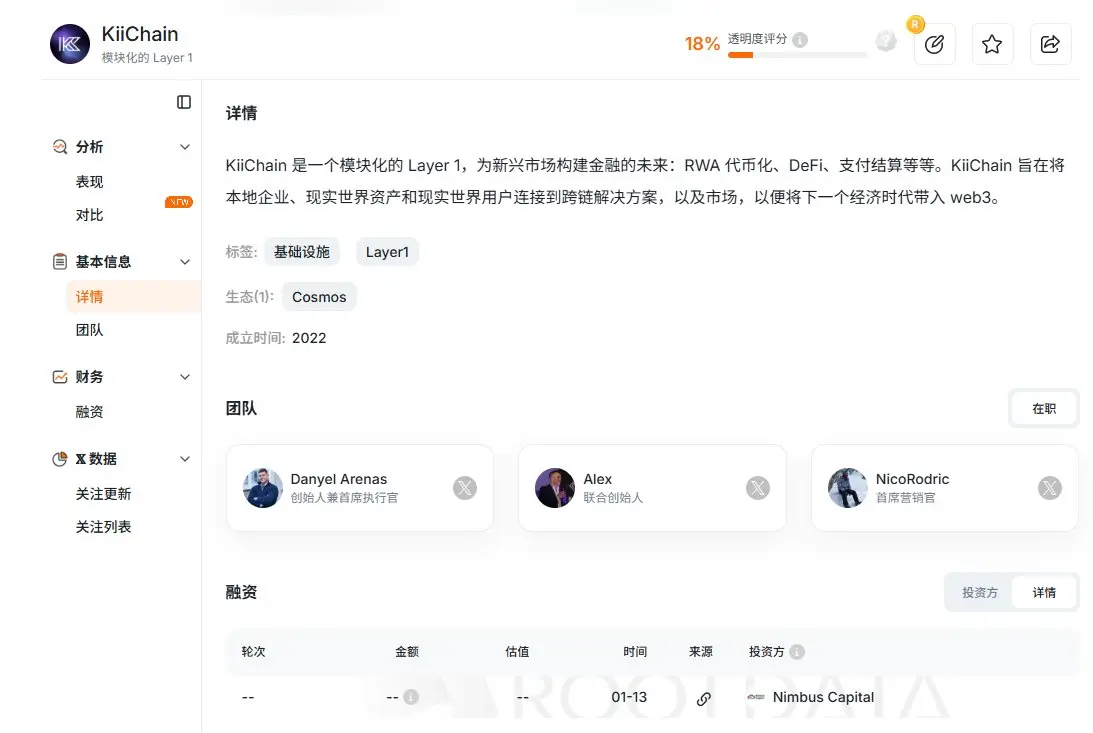Click the 分析 magnifier icon in sidebar

coord(60,146)
